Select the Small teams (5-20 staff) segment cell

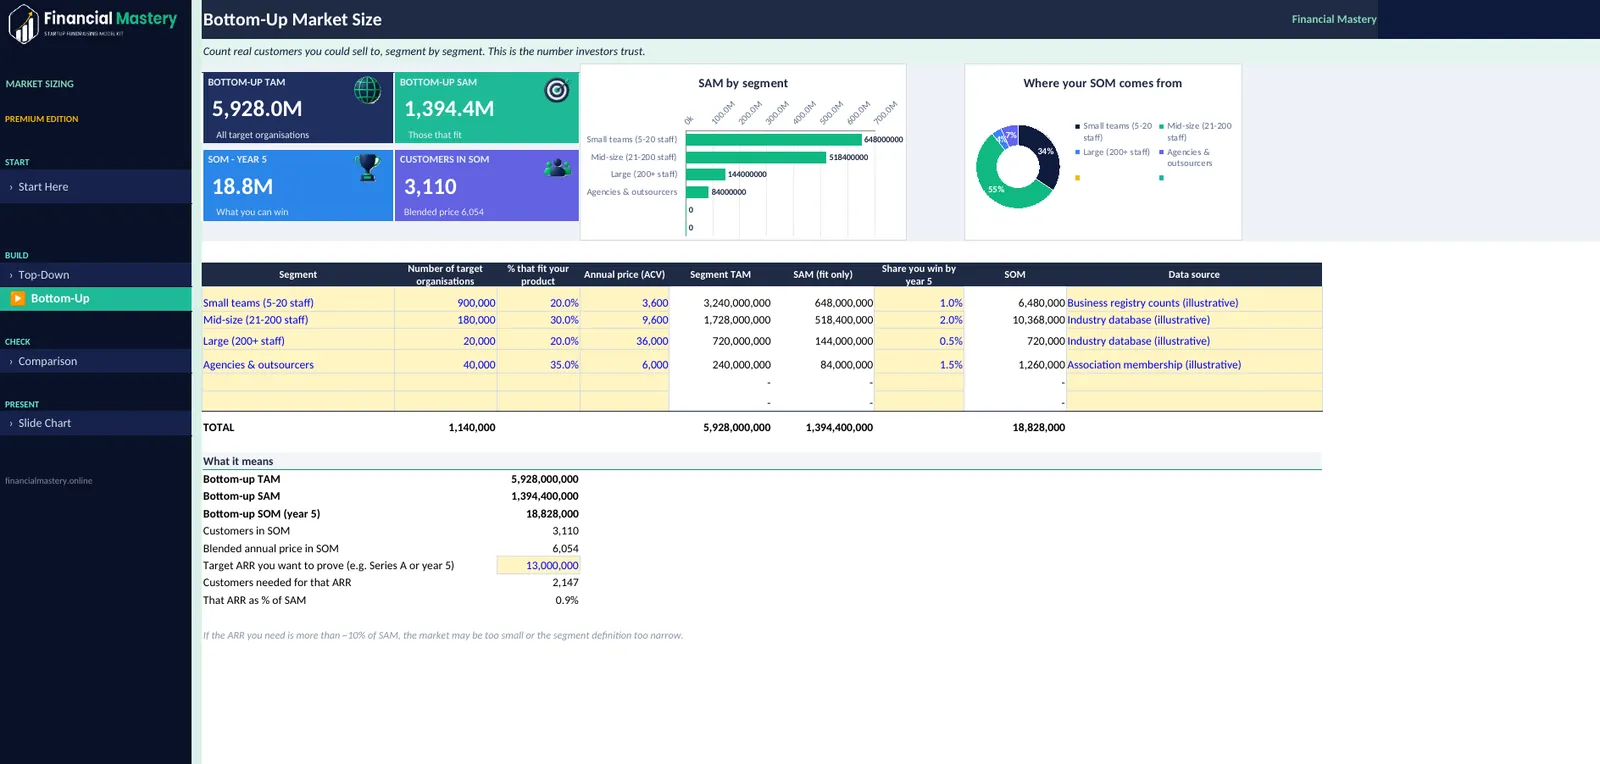click(x=298, y=302)
